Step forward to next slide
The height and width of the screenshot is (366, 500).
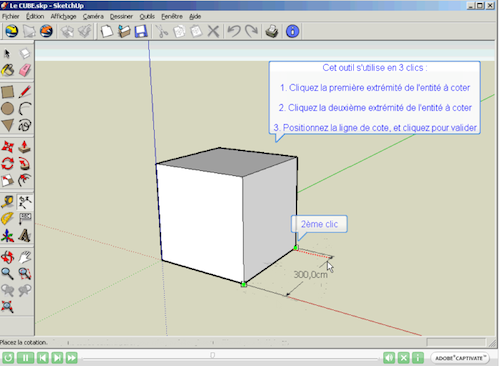[x=57, y=358]
